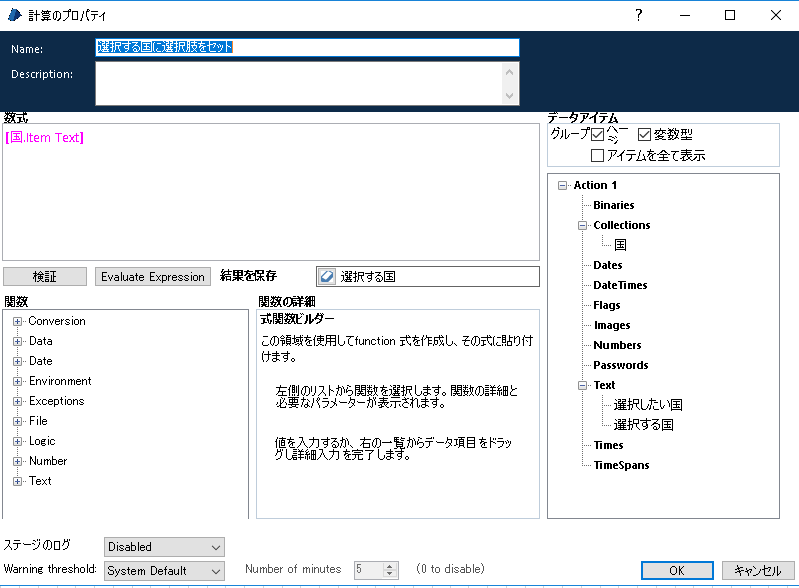799x588 pixels.
Task: Click the eraser icon beside 選択する国
Action: click(x=327, y=277)
